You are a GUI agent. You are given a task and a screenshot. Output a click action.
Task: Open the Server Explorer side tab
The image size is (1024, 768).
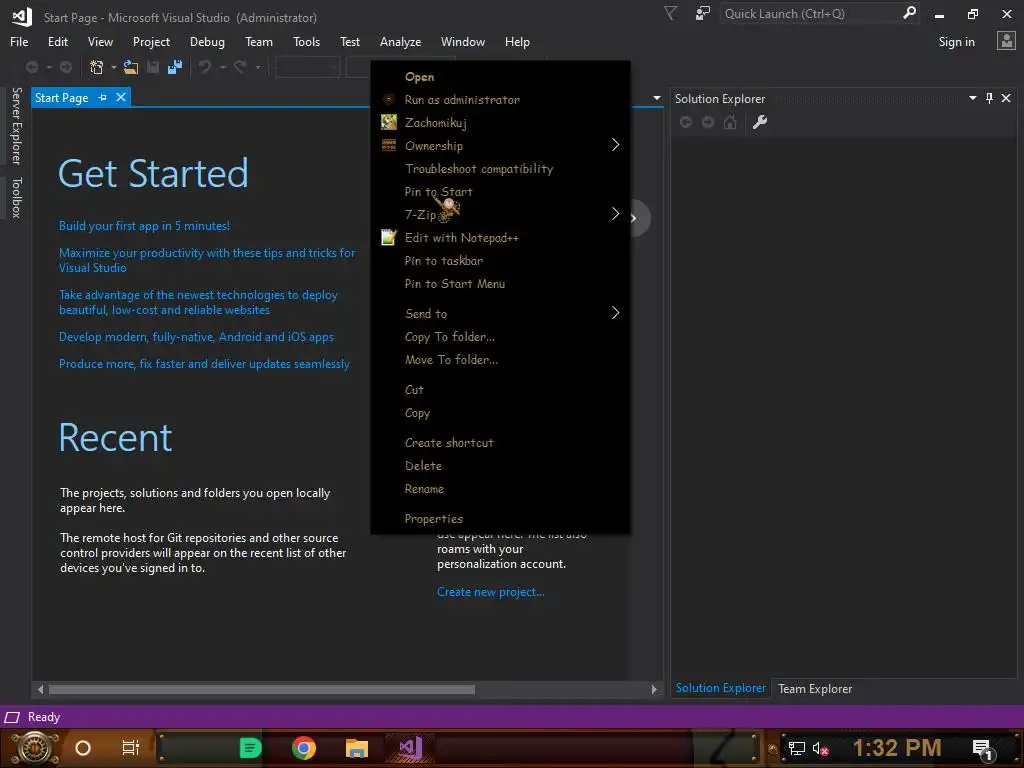pos(17,126)
